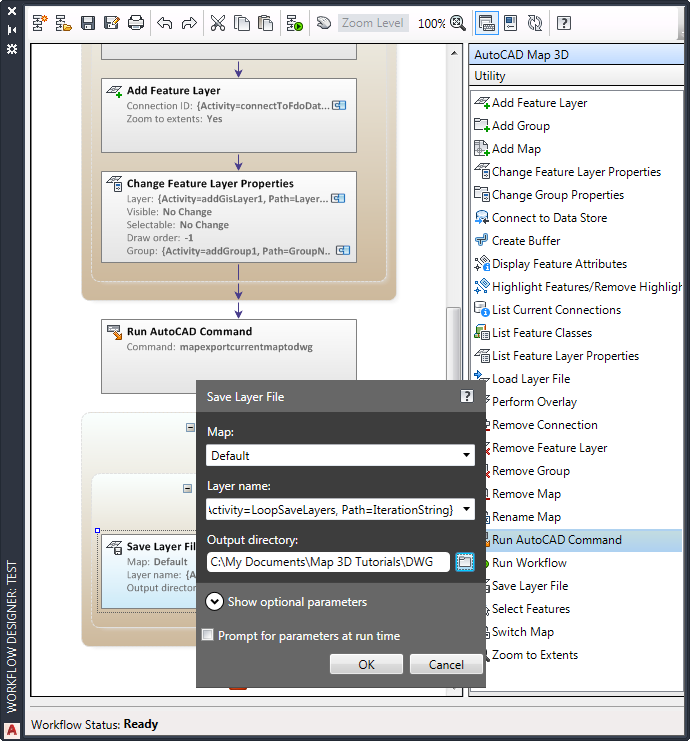The image size is (690, 741).
Task: Open the Layer name dropdown arrow
Action: (466, 509)
